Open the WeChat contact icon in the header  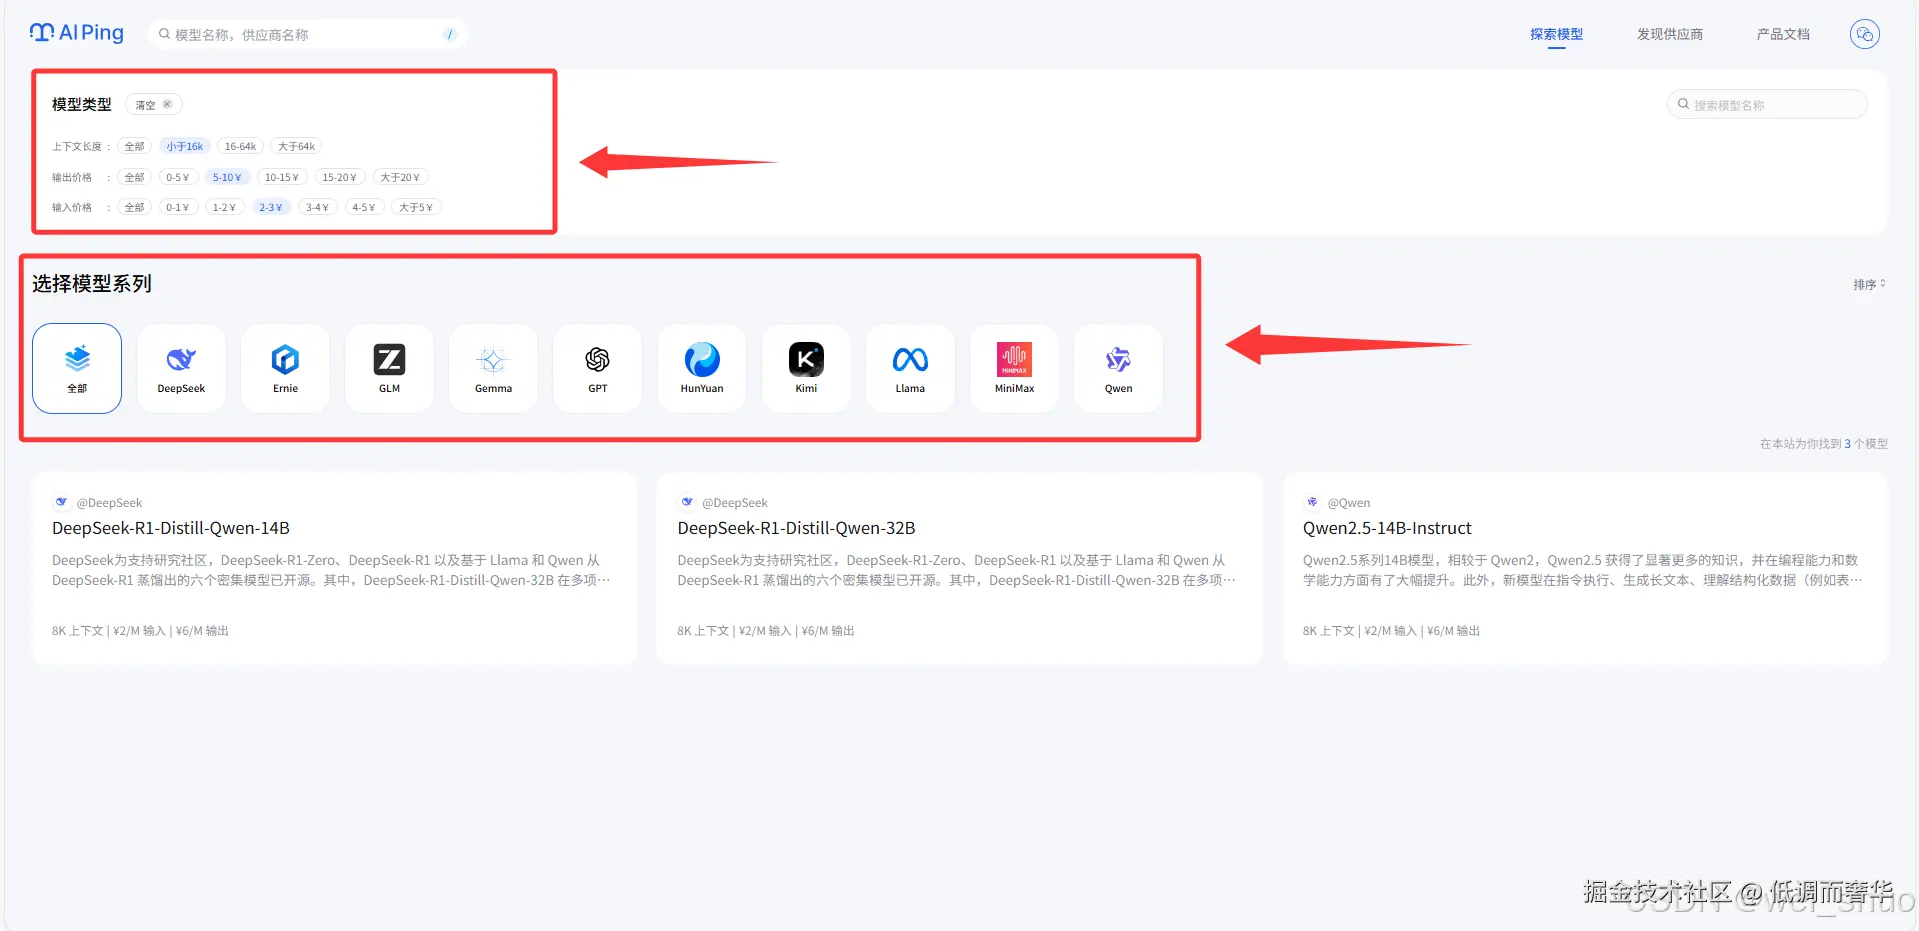(x=1864, y=34)
